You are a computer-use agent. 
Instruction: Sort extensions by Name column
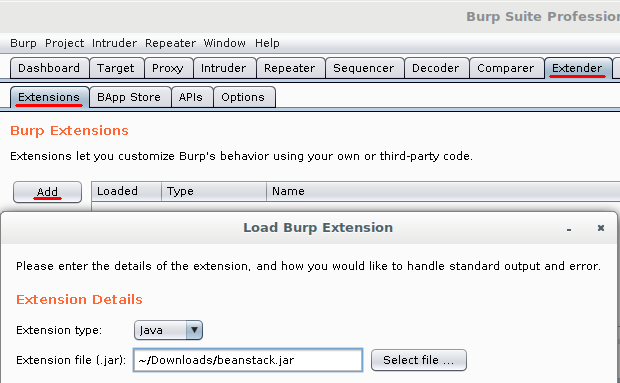(x=443, y=191)
